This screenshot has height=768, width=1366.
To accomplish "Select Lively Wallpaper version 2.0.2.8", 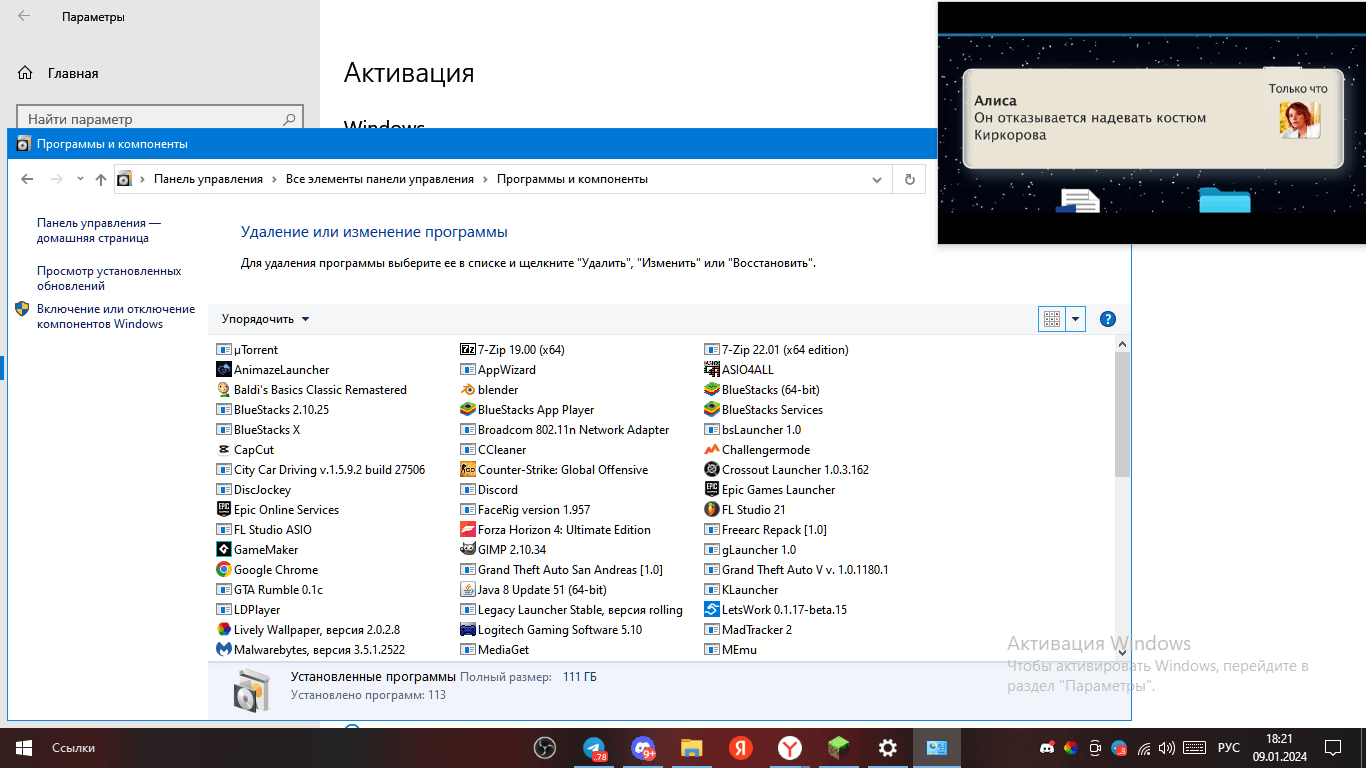I will [x=308, y=630].
